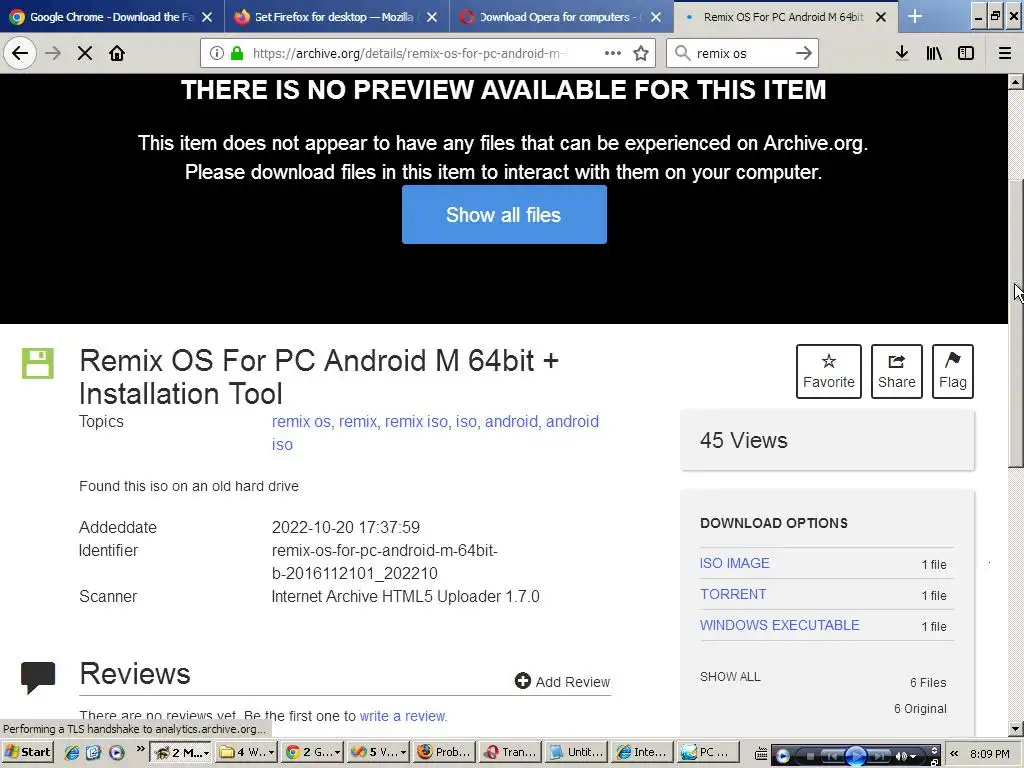Open the ISO IMAGE download link
Viewport: 1024px width, 768px height.
(735, 563)
